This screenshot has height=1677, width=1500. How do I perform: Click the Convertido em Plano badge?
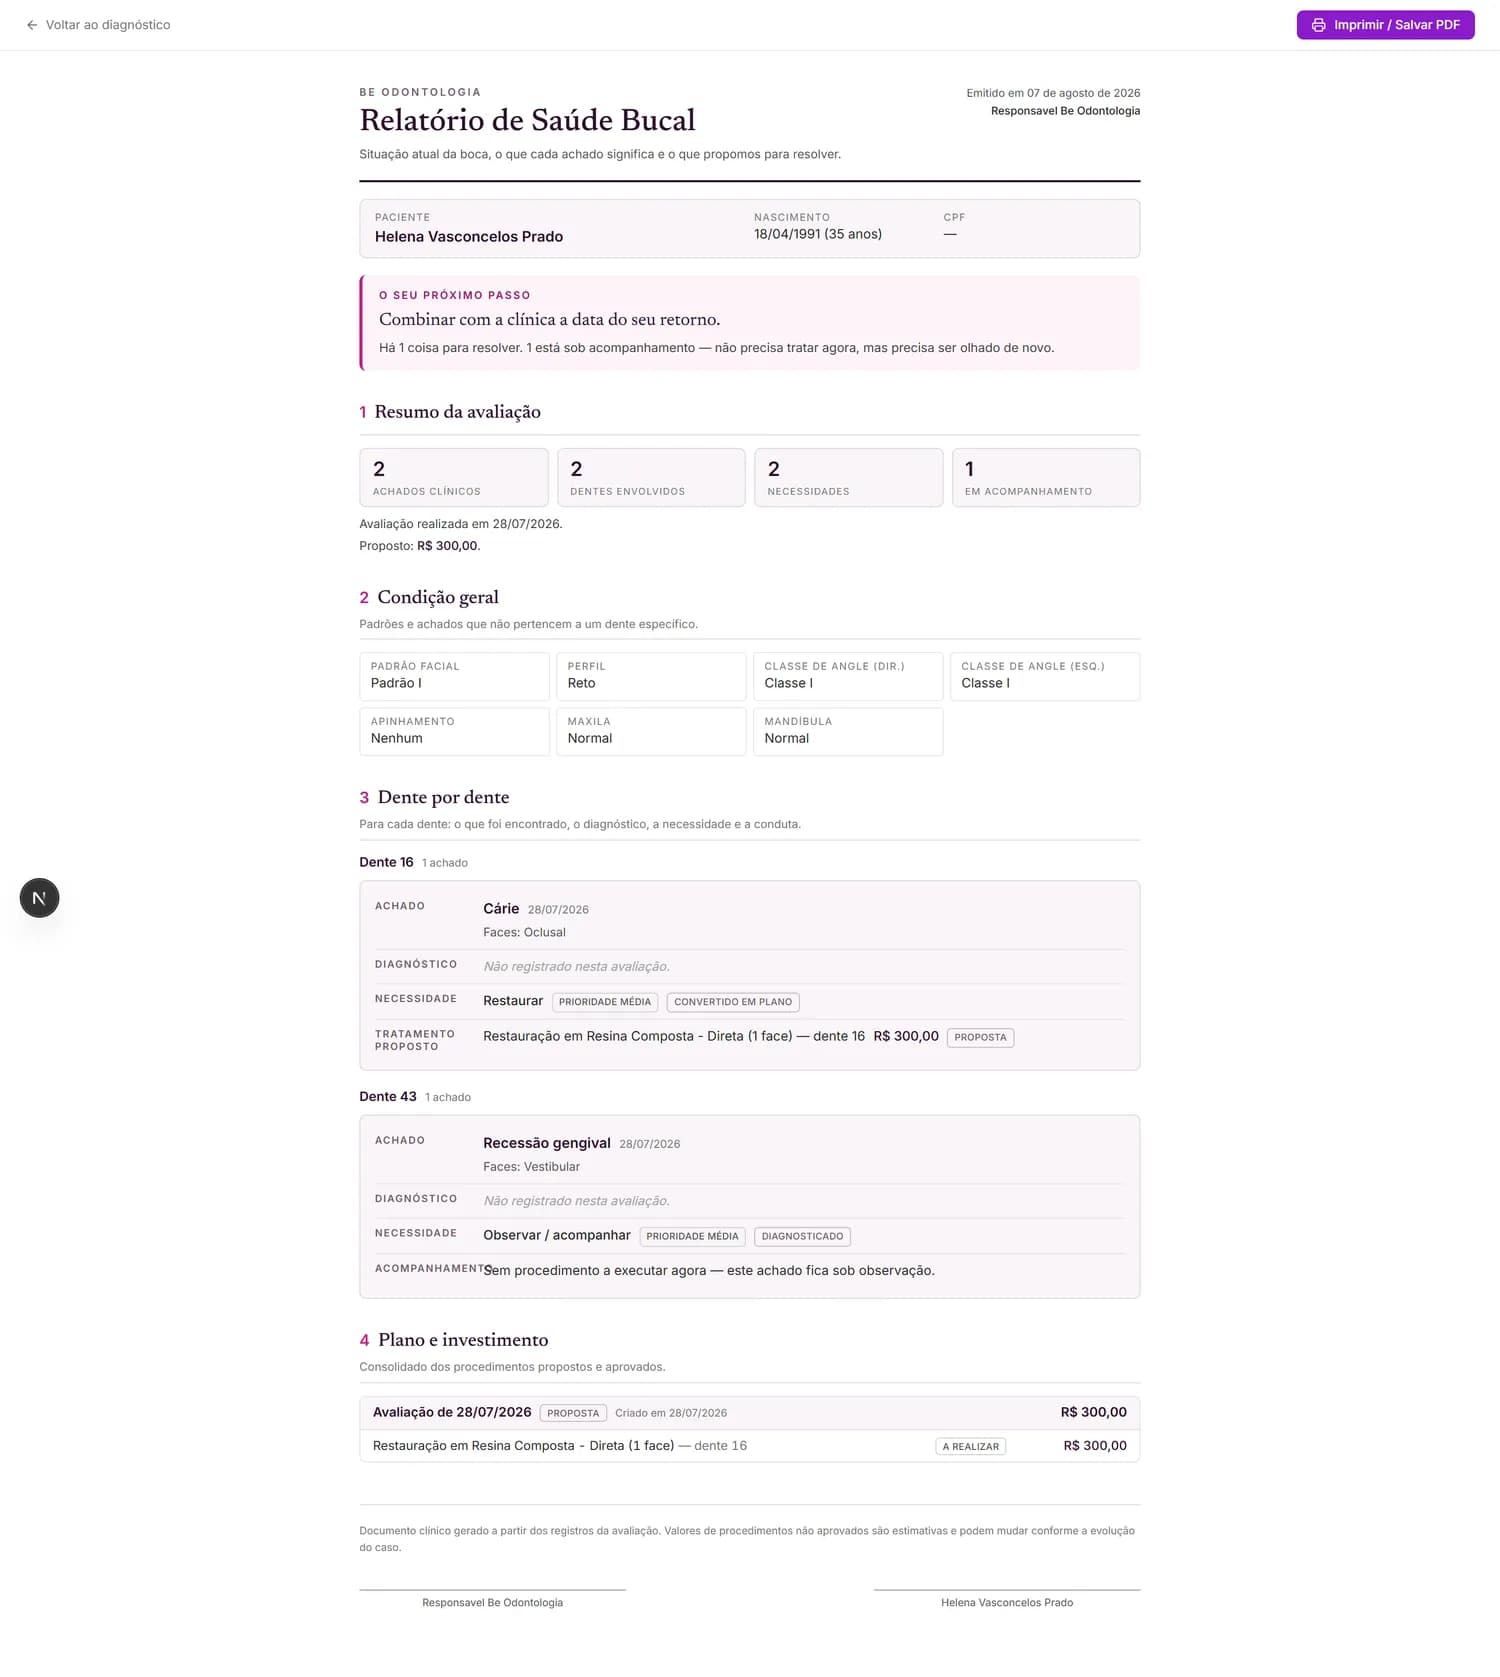tap(733, 1002)
